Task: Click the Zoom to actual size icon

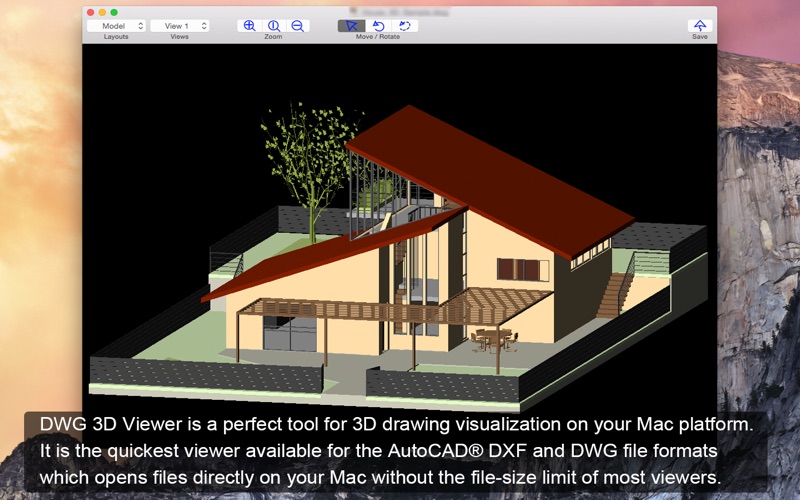Action: 274,26
